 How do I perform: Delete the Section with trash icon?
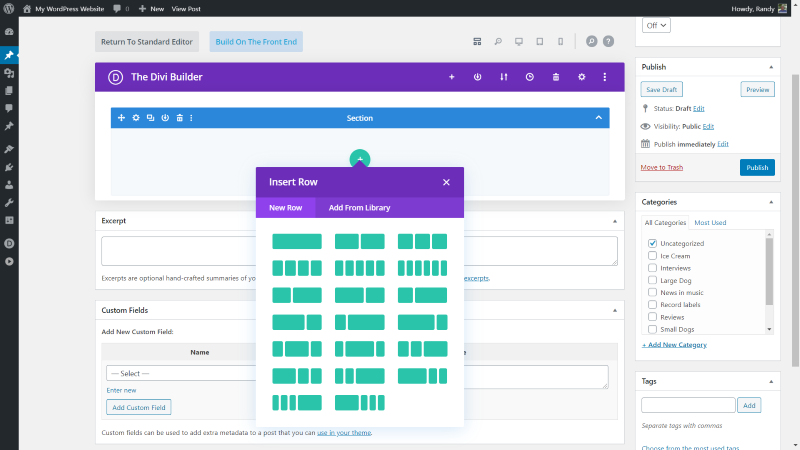point(180,118)
